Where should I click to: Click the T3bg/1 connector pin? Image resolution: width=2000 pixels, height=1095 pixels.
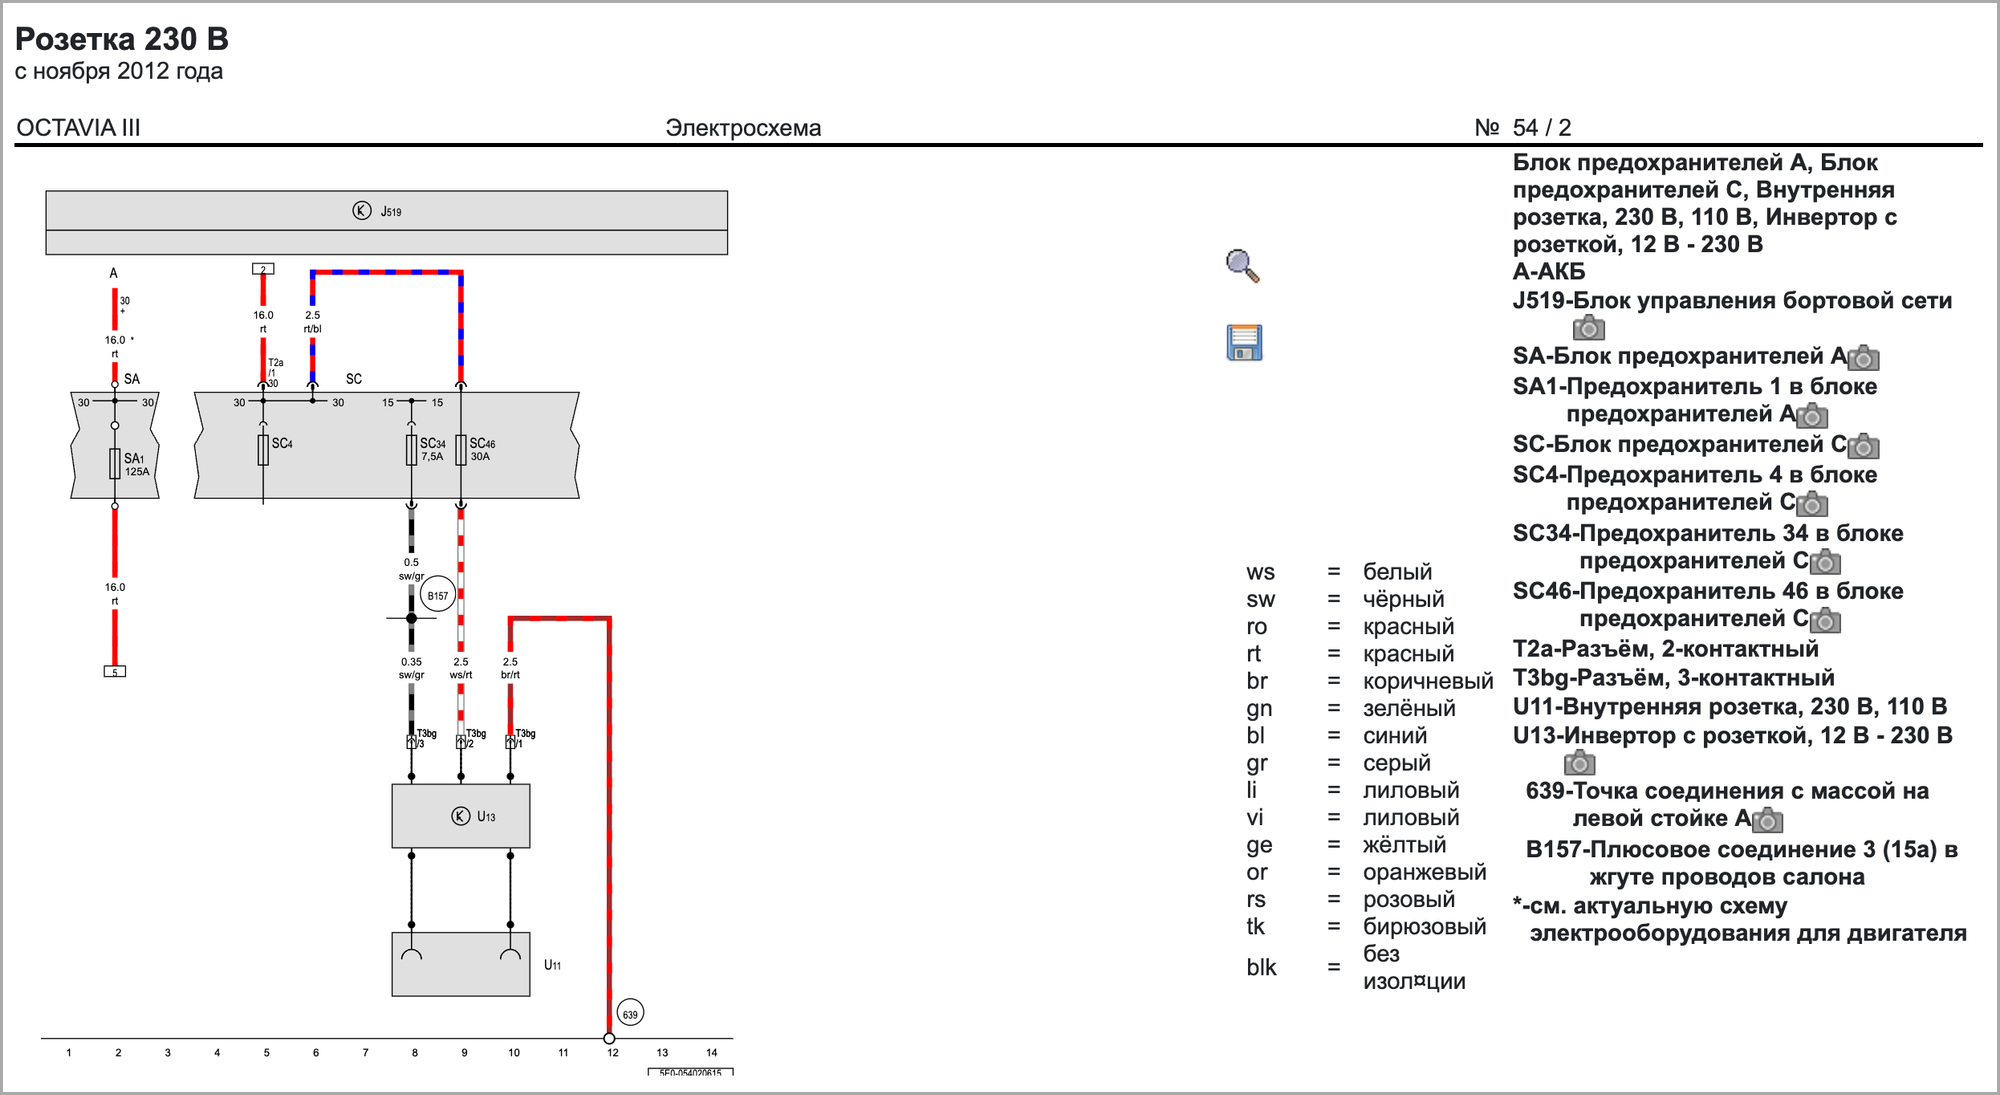point(510,742)
